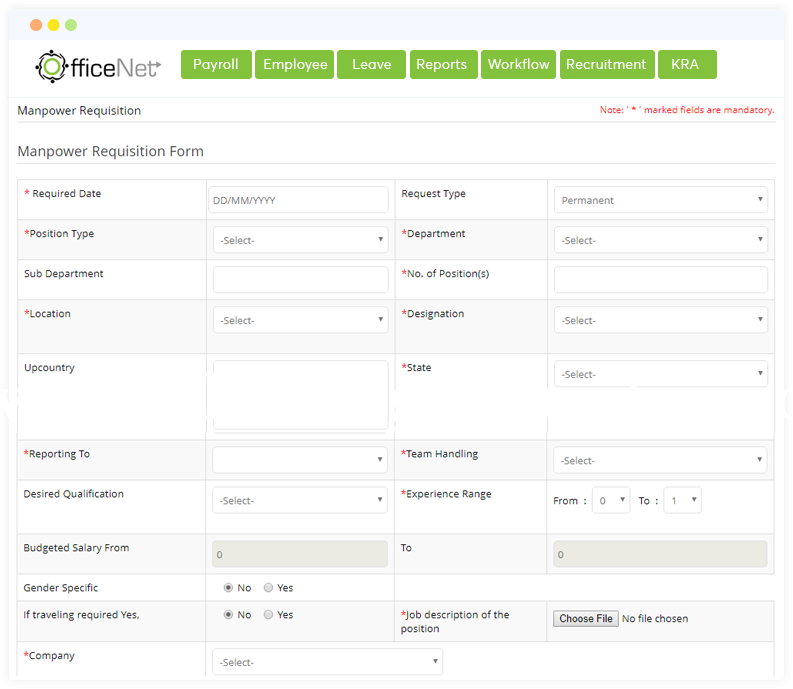Open the Experience Range From dropdown

(611, 500)
